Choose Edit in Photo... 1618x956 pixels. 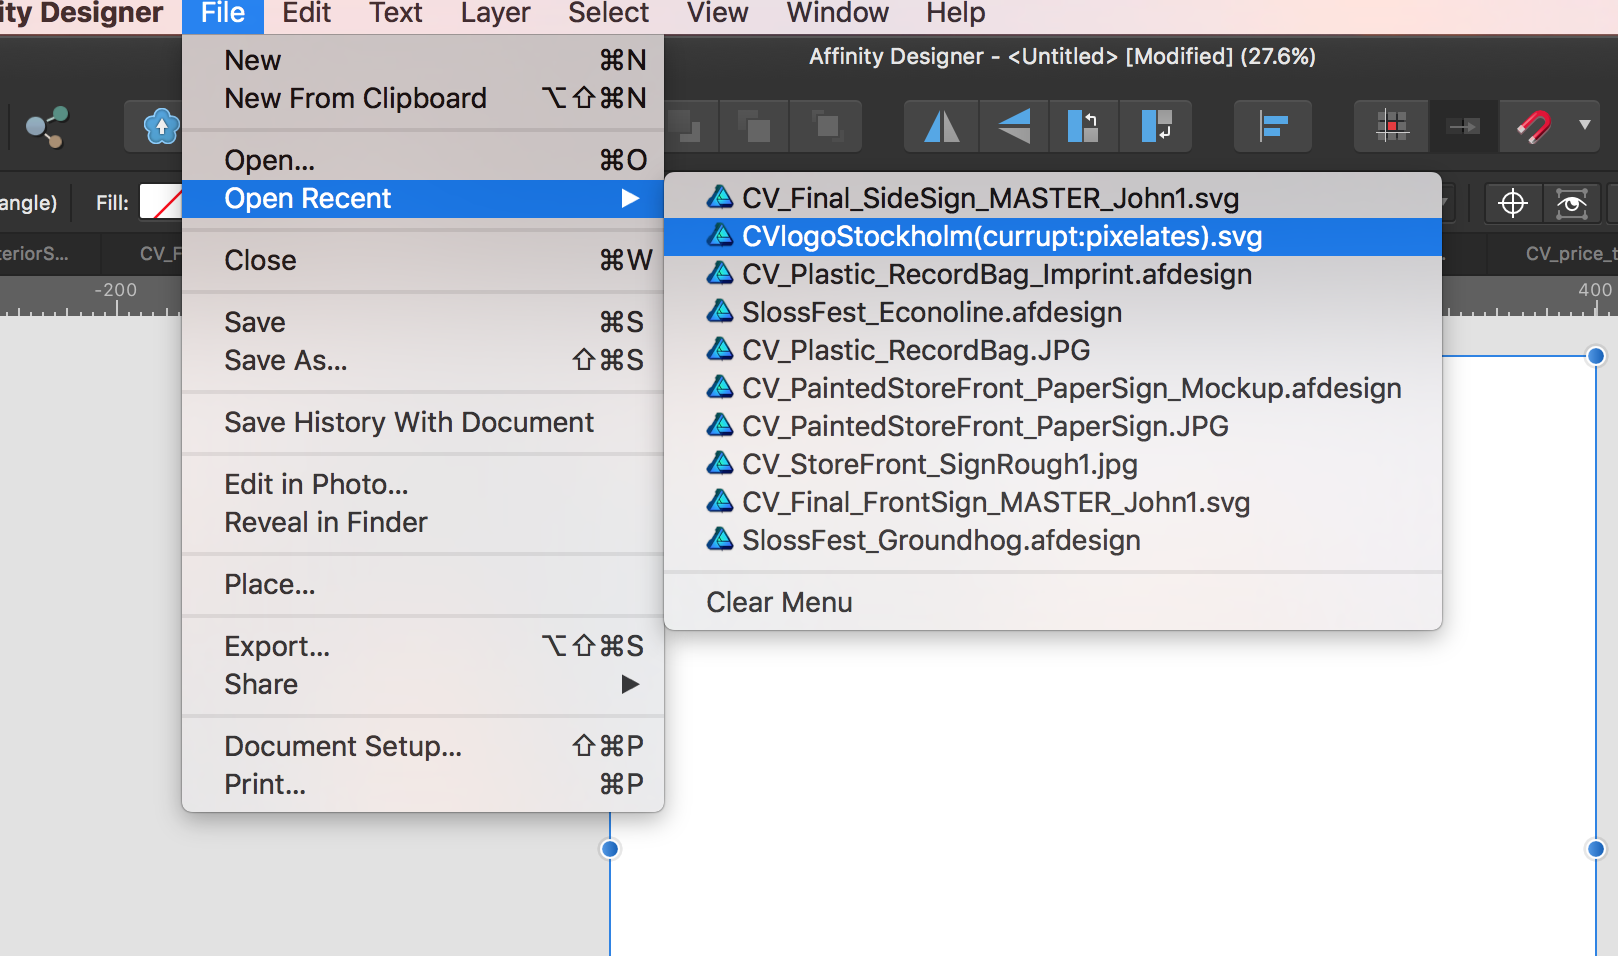point(423,484)
